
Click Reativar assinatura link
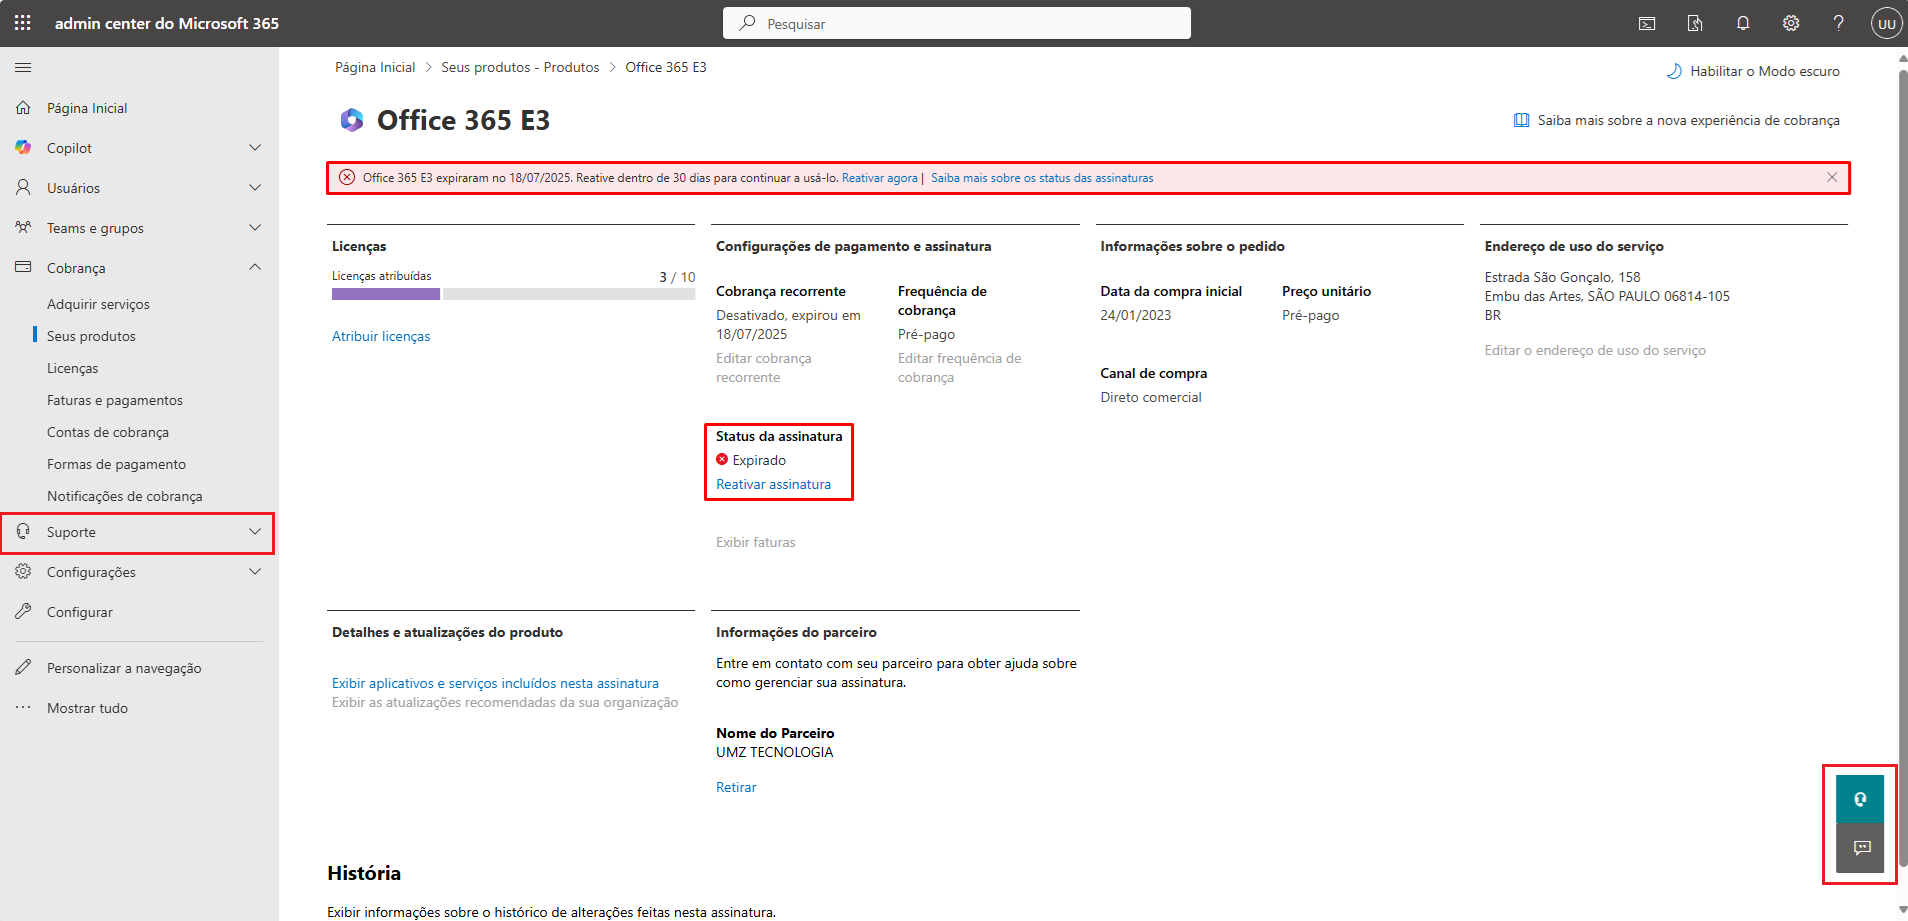pos(773,484)
